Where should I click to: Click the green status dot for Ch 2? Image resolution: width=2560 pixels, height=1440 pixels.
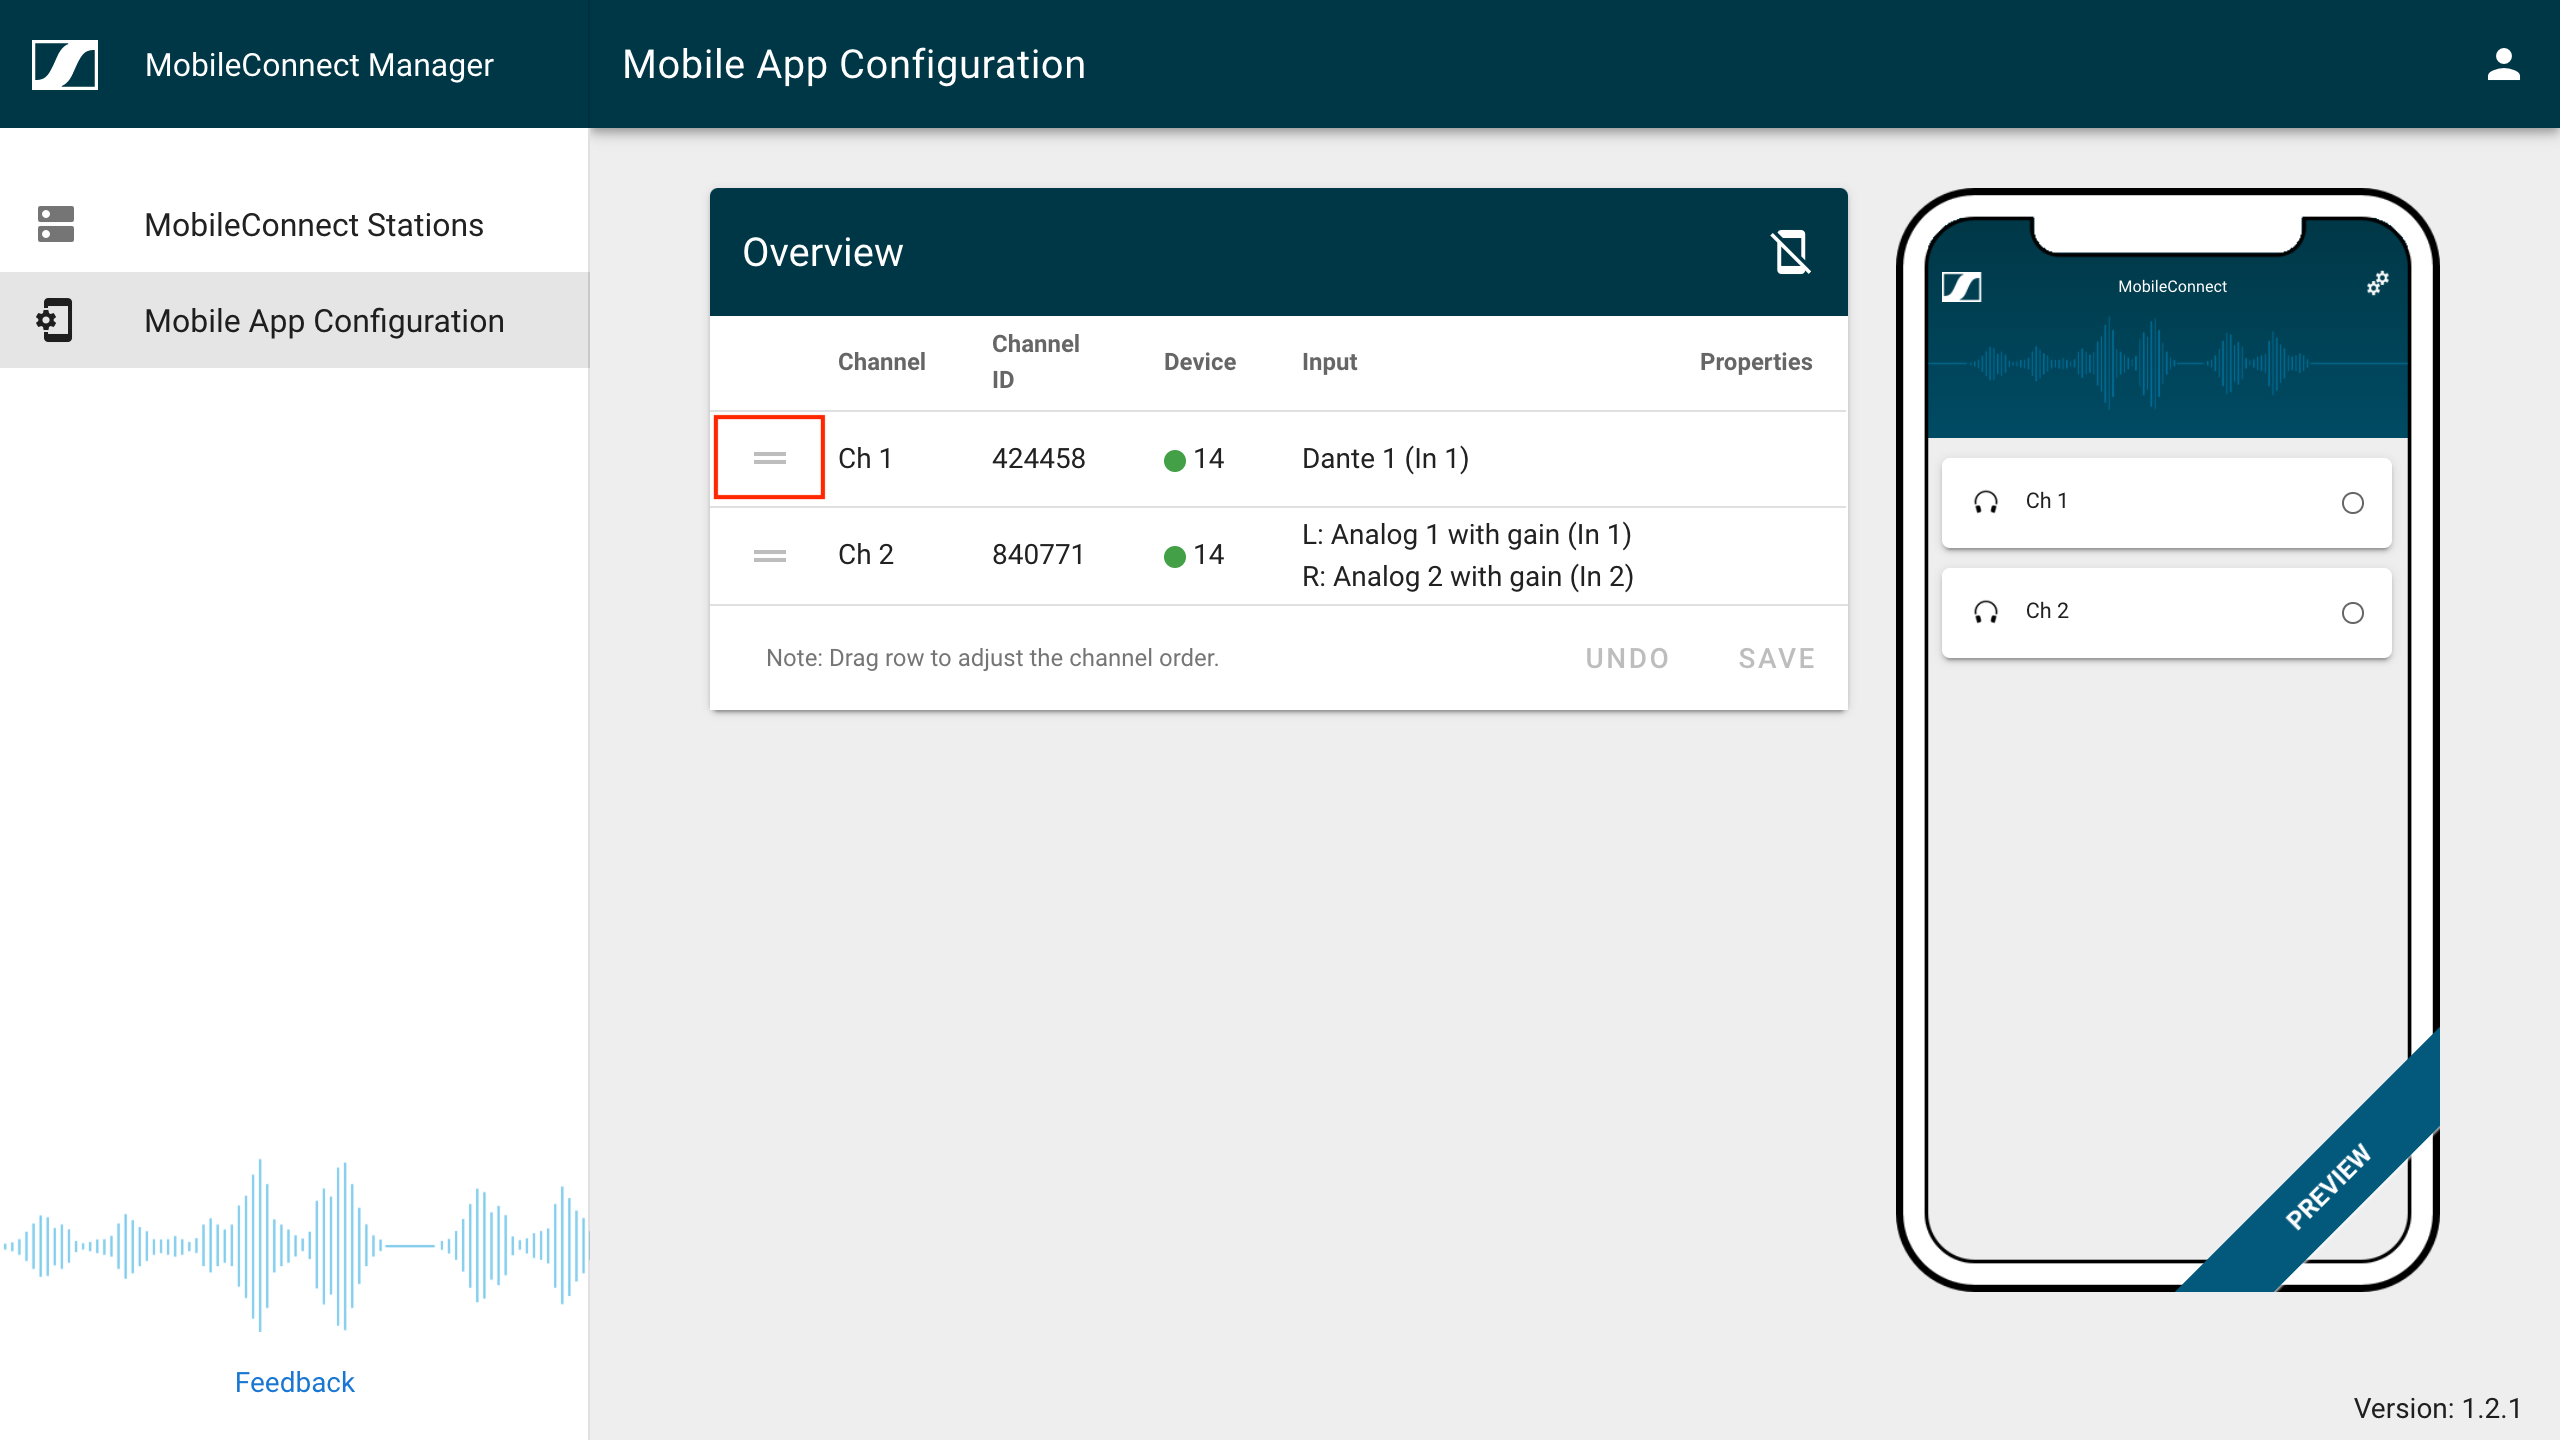click(x=1175, y=556)
